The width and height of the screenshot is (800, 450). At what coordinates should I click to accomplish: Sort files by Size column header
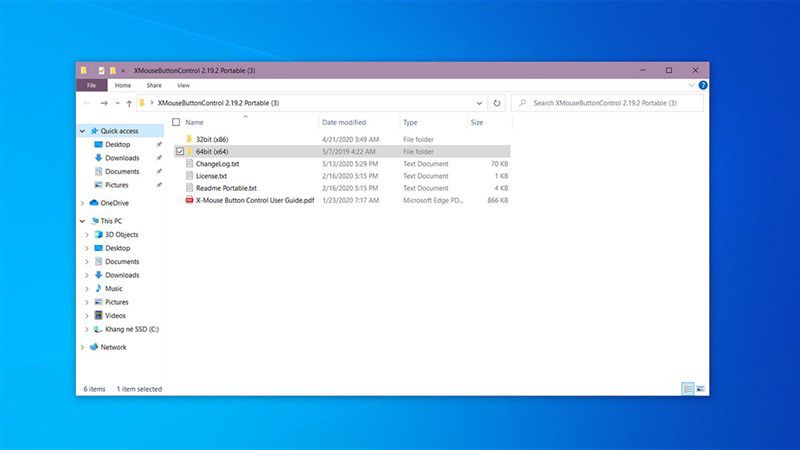(x=477, y=122)
